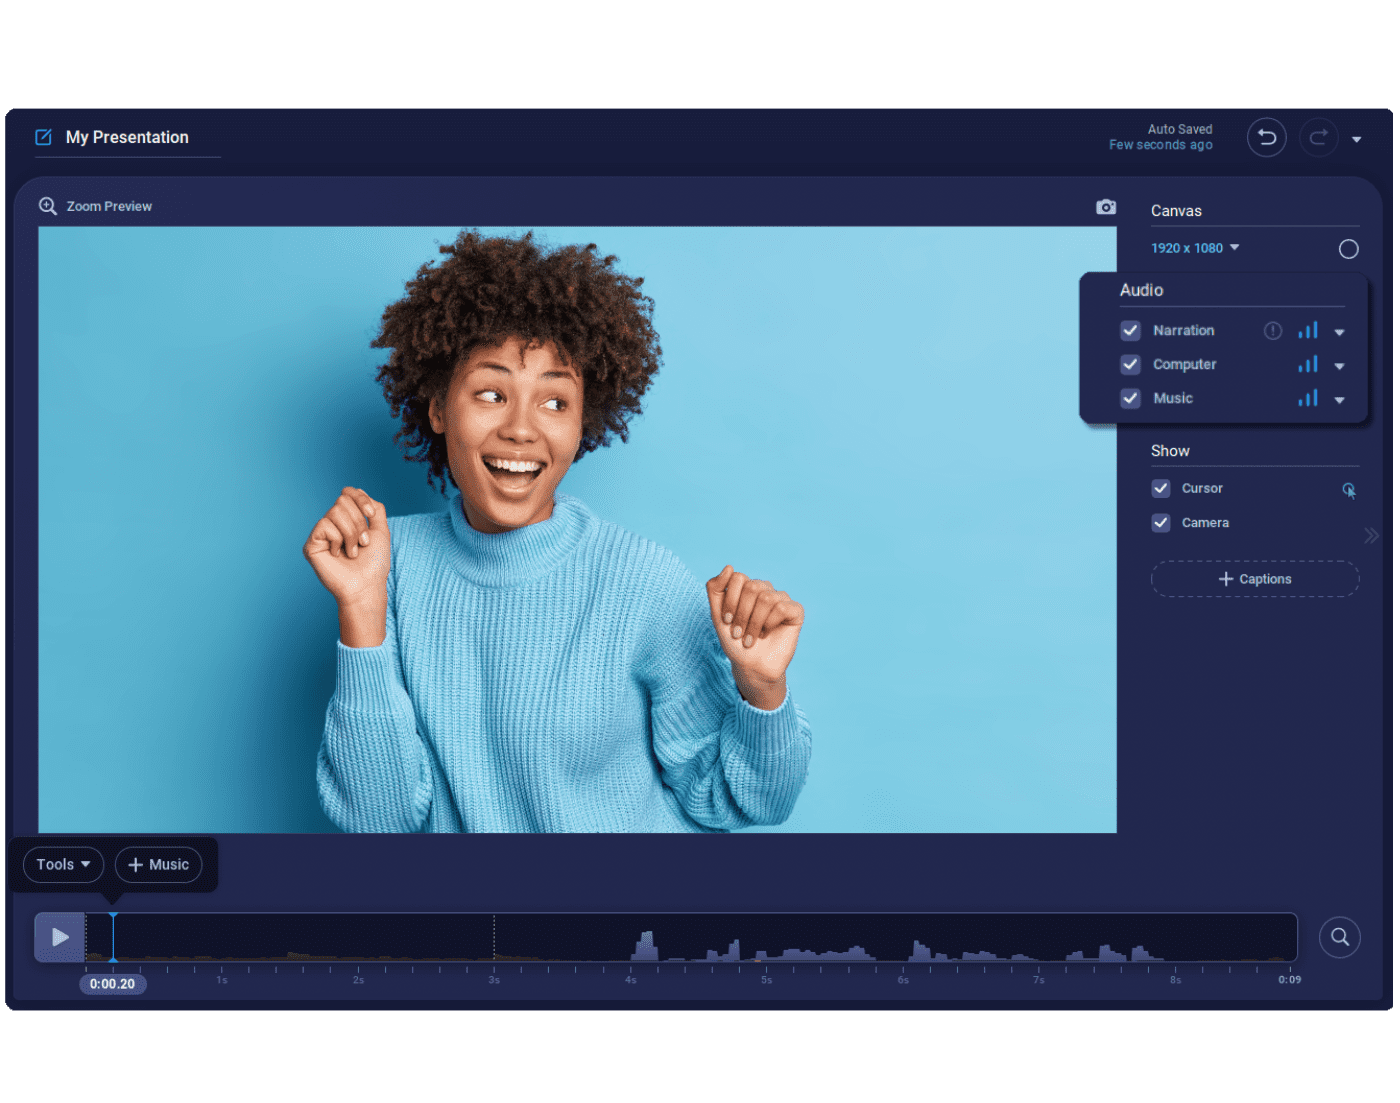Image resolution: width=1400 pixels, height=1103 pixels.
Task: Click the cursor highlight icon
Action: pyautogui.click(x=1348, y=490)
